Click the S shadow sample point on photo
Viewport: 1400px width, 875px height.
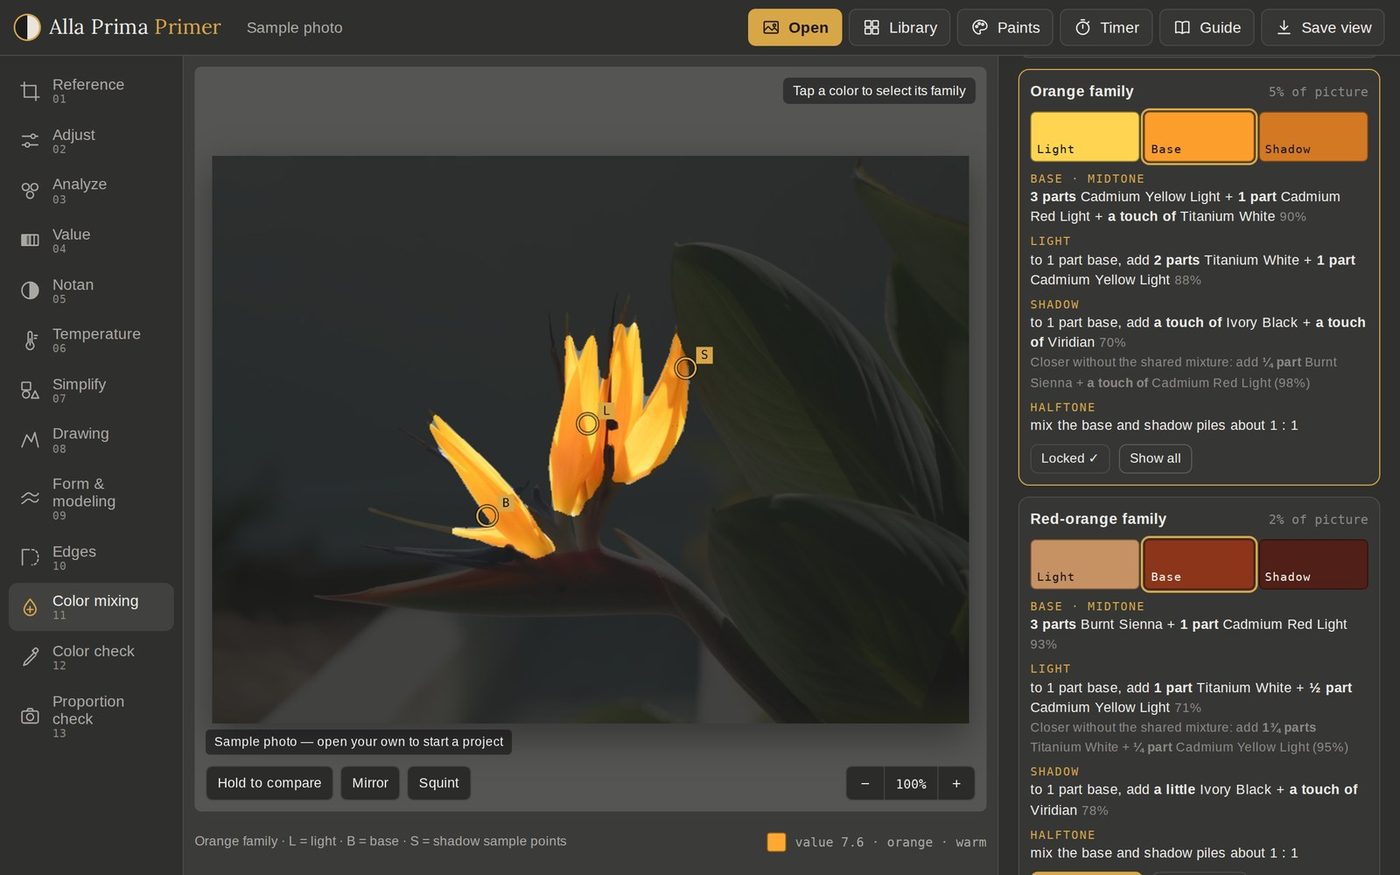click(x=685, y=368)
